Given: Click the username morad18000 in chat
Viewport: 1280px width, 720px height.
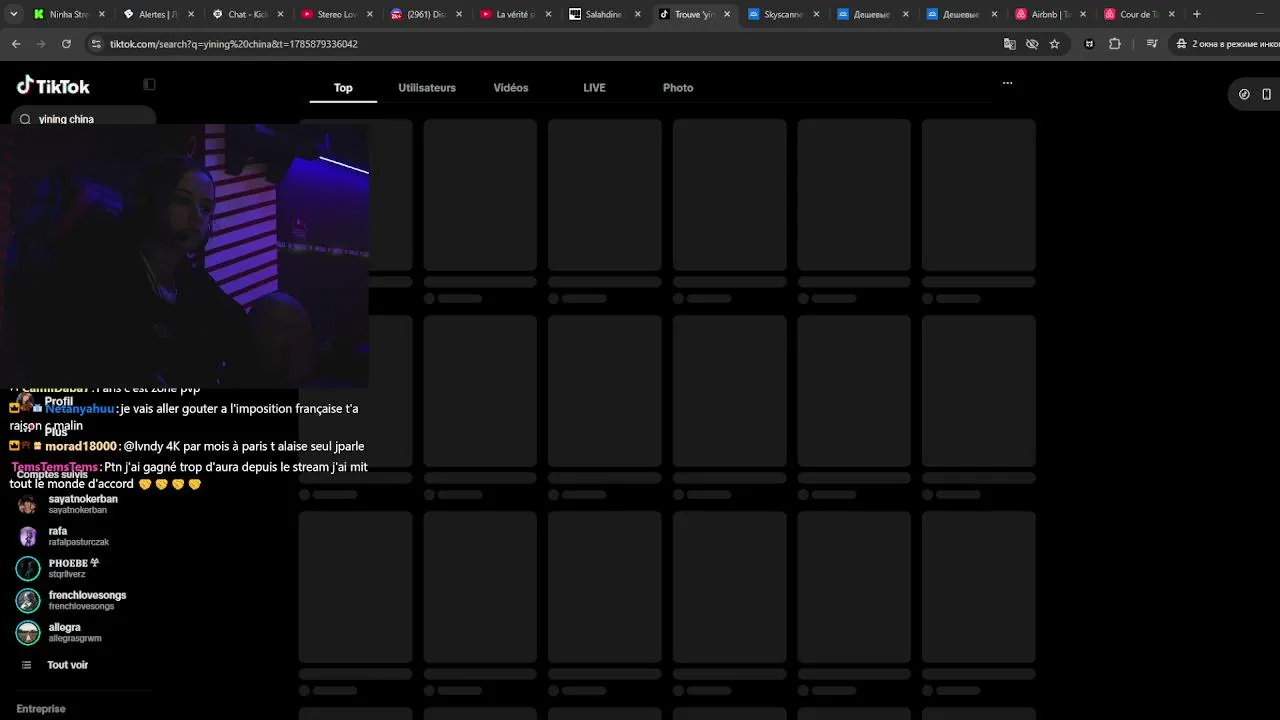Looking at the screenshot, I should [x=81, y=446].
